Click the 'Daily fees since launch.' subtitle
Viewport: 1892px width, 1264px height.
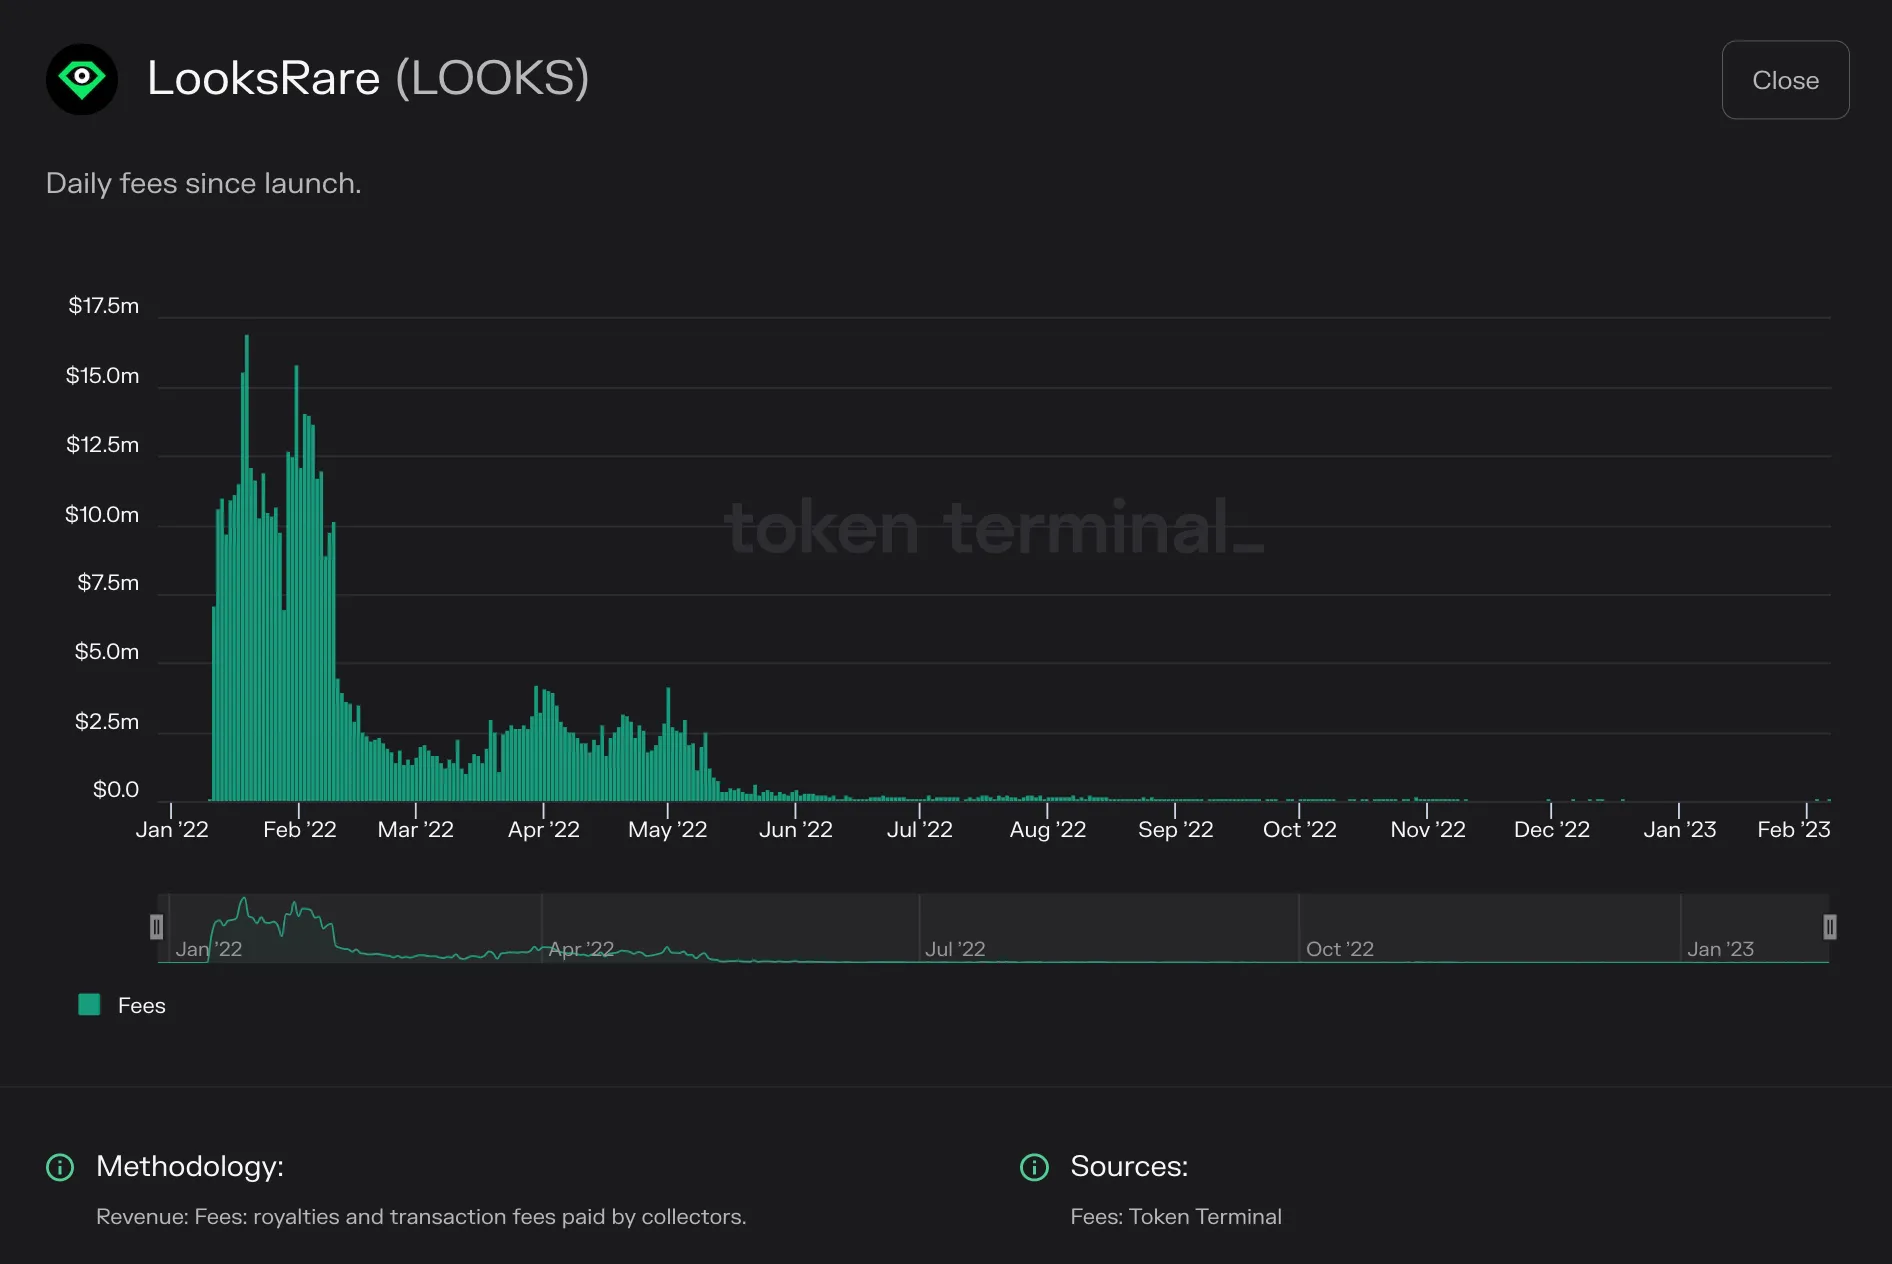click(204, 184)
